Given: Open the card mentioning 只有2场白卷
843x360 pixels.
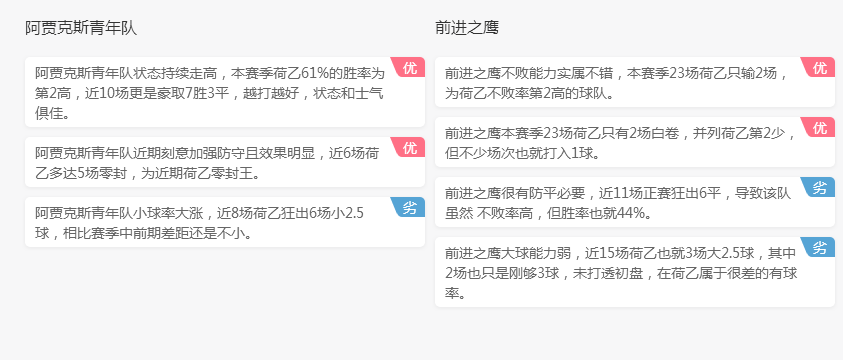Looking at the screenshot, I should (635, 142).
